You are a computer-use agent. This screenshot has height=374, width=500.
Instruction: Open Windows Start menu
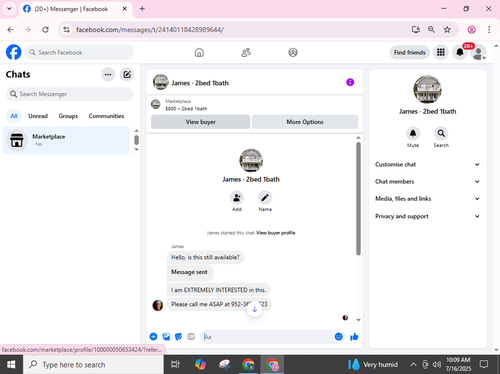[11, 365]
